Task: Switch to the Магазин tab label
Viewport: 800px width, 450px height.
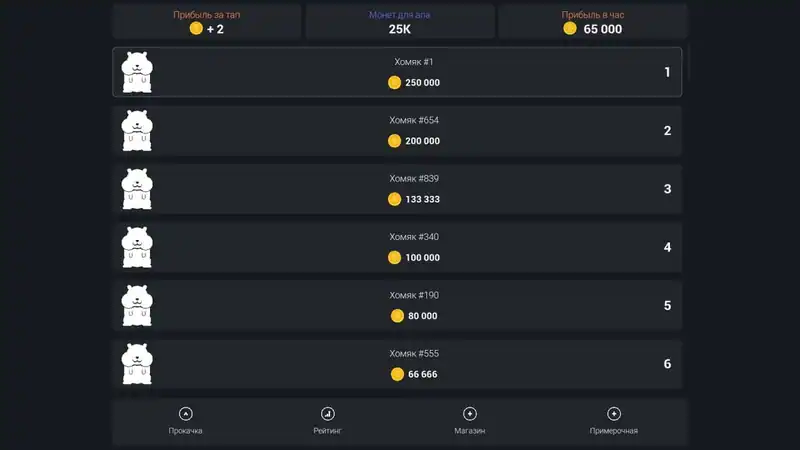Action: tap(469, 431)
